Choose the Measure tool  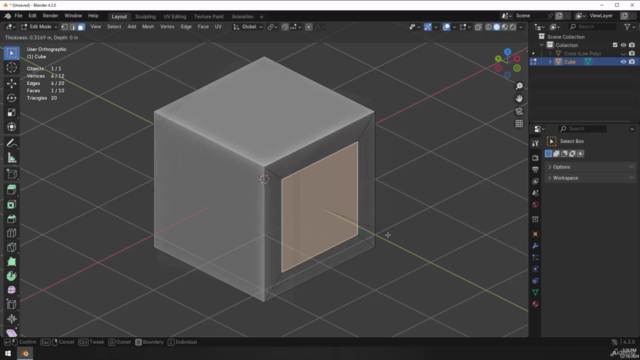pyautogui.click(x=11, y=158)
